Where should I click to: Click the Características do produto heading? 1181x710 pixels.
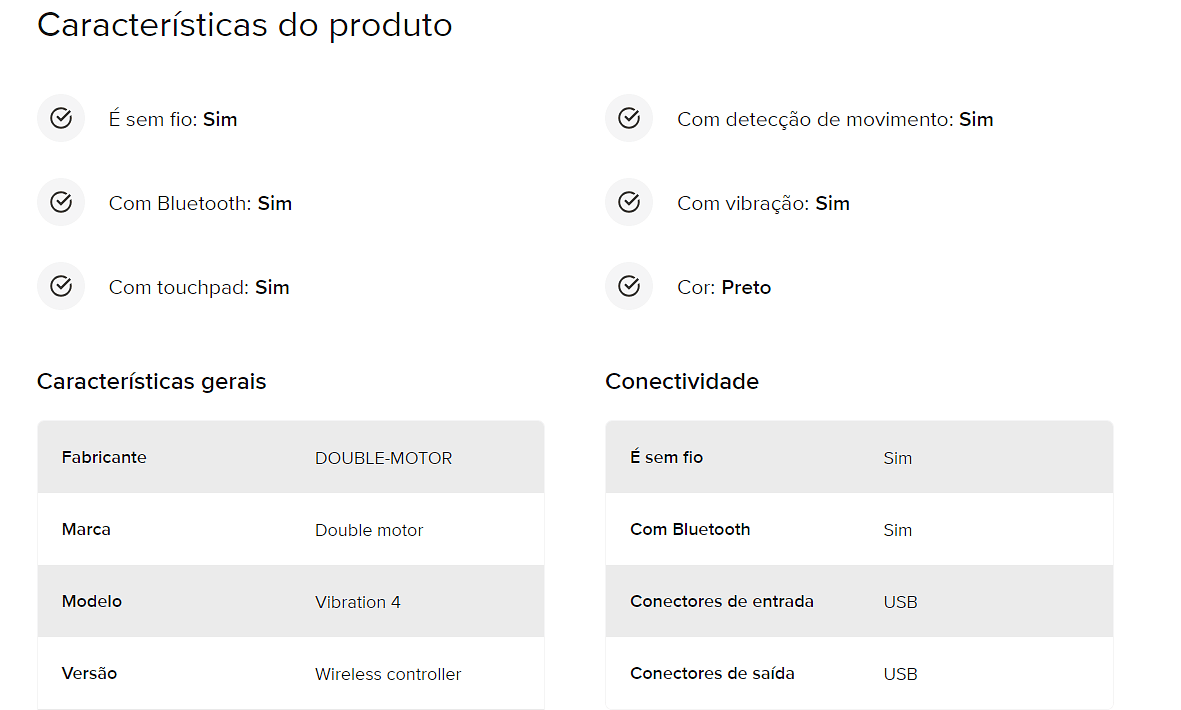pos(245,25)
